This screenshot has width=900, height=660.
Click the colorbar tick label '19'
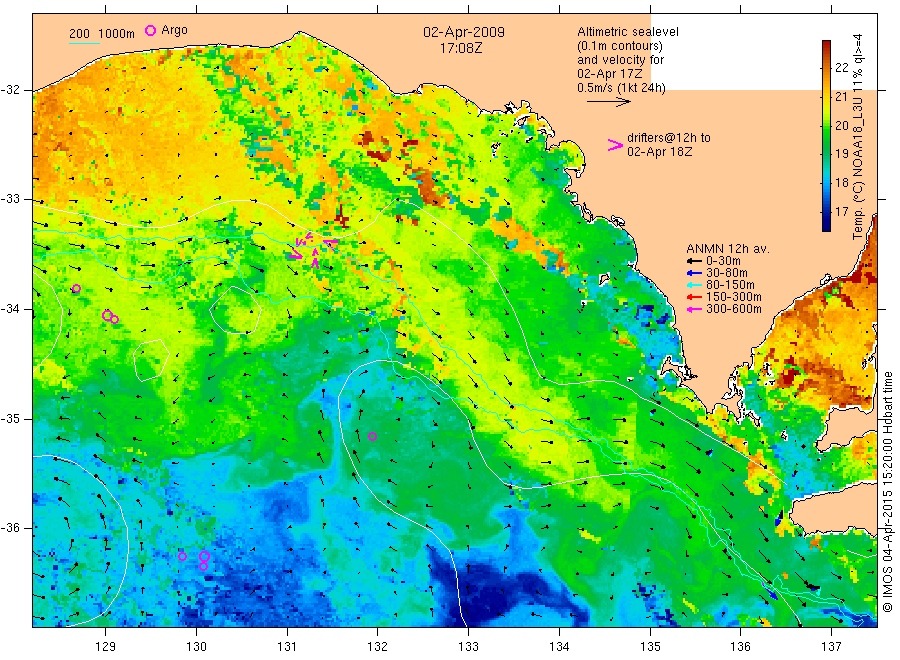tap(841, 154)
